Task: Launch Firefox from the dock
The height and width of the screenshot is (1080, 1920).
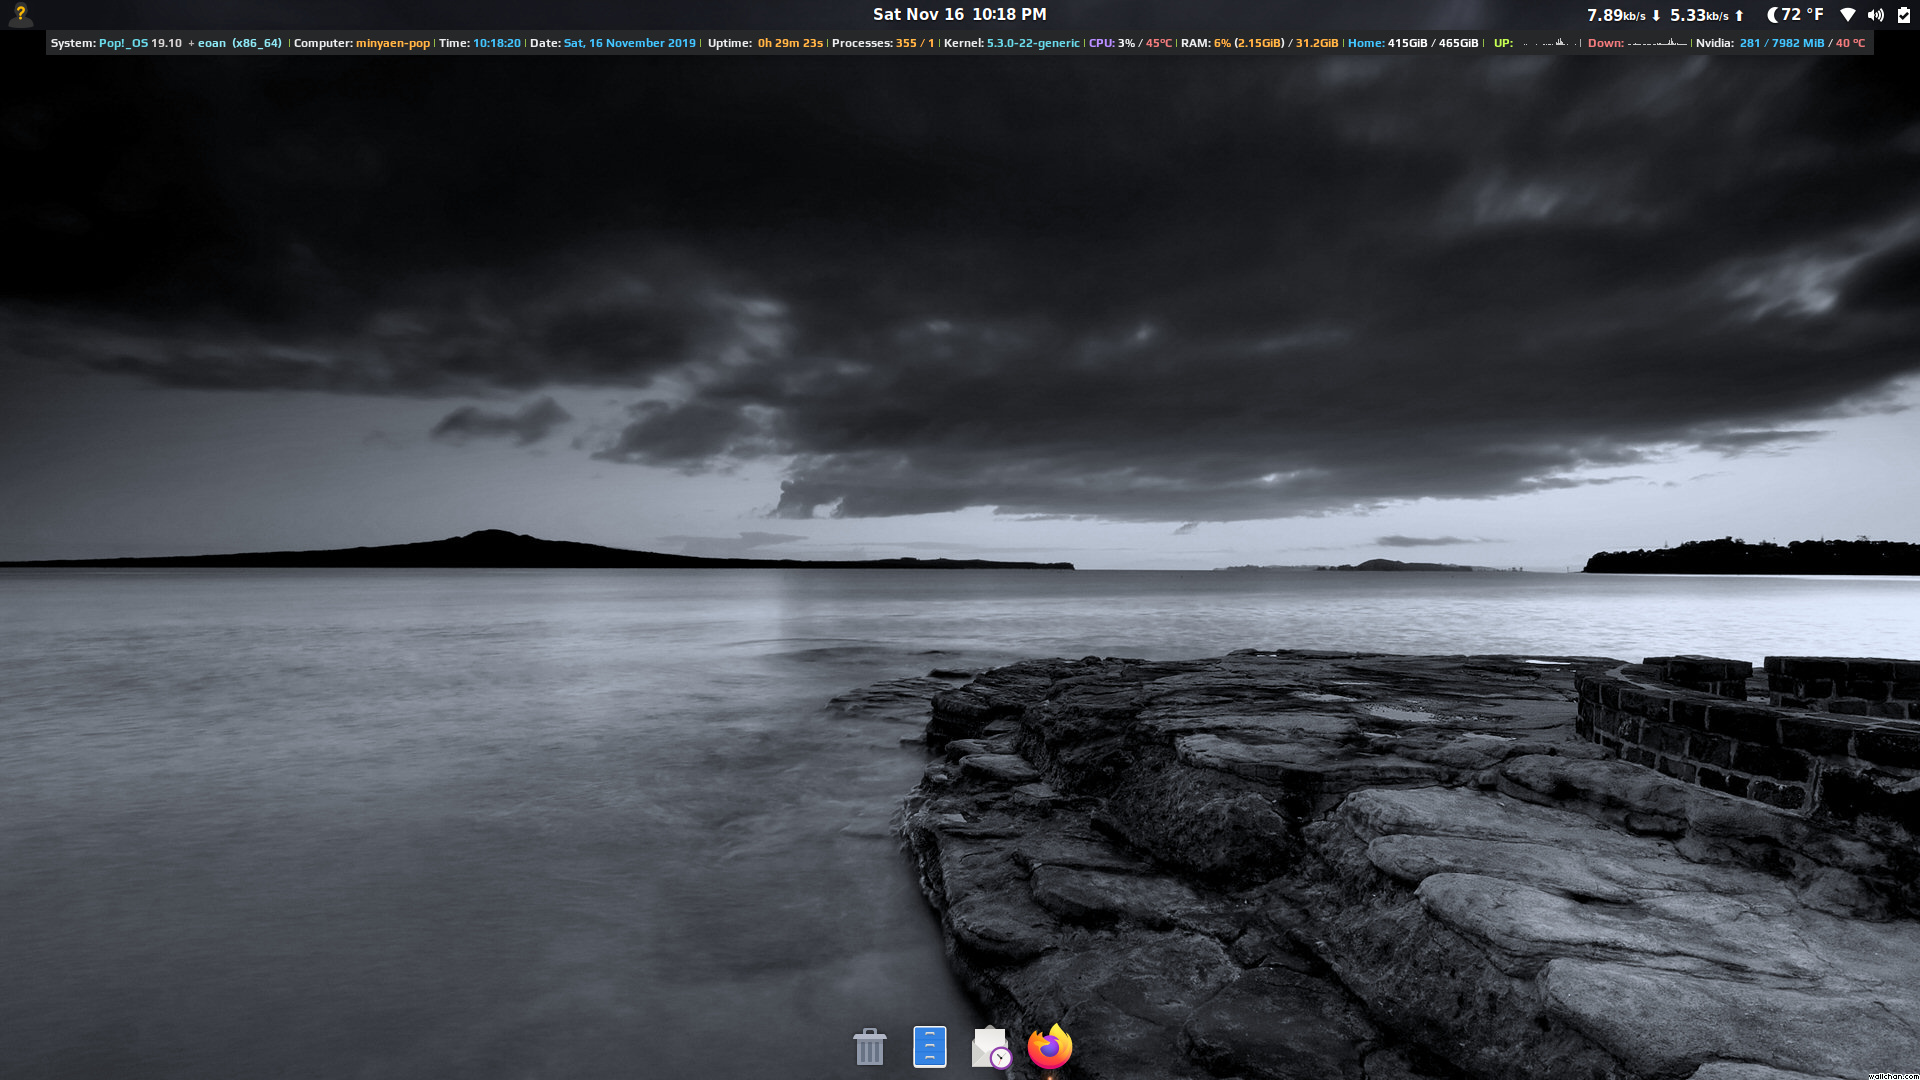Action: pos(1050,1047)
